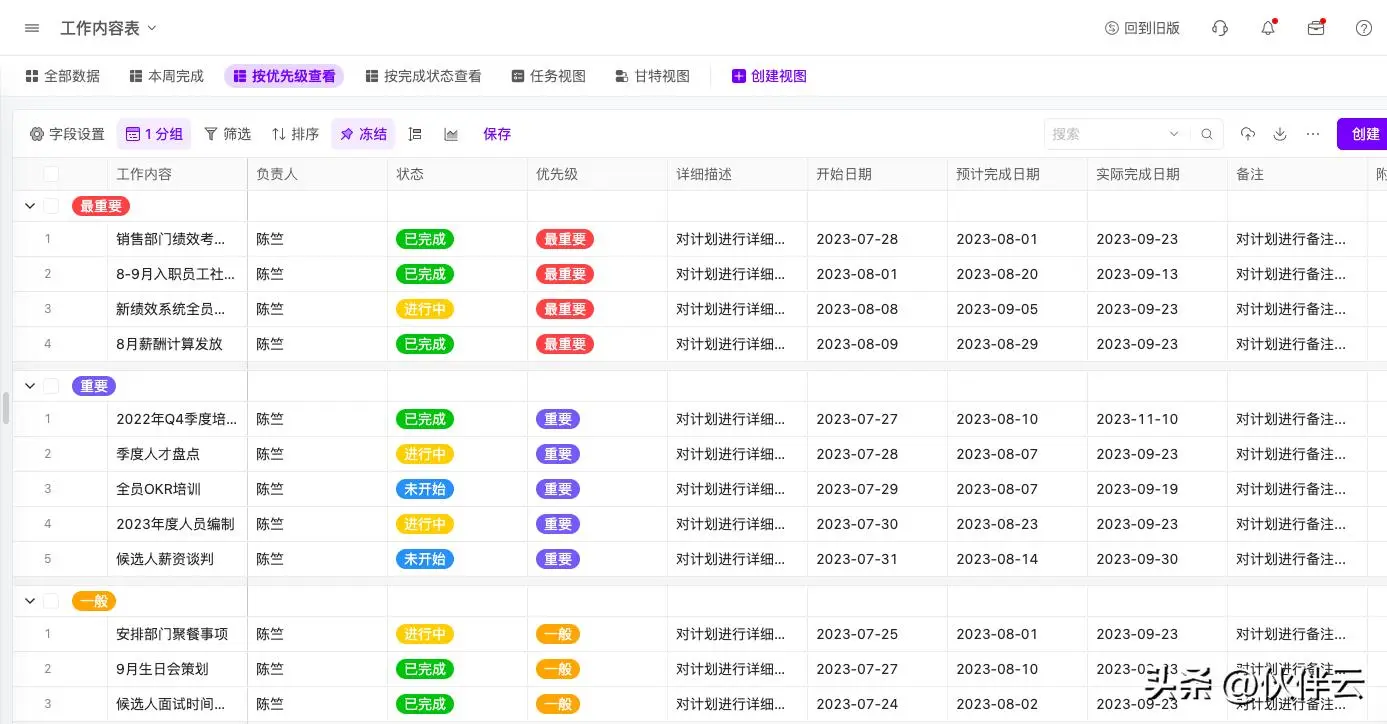Click the purple 创建 button
The height and width of the screenshot is (724, 1387).
(x=1363, y=134)
